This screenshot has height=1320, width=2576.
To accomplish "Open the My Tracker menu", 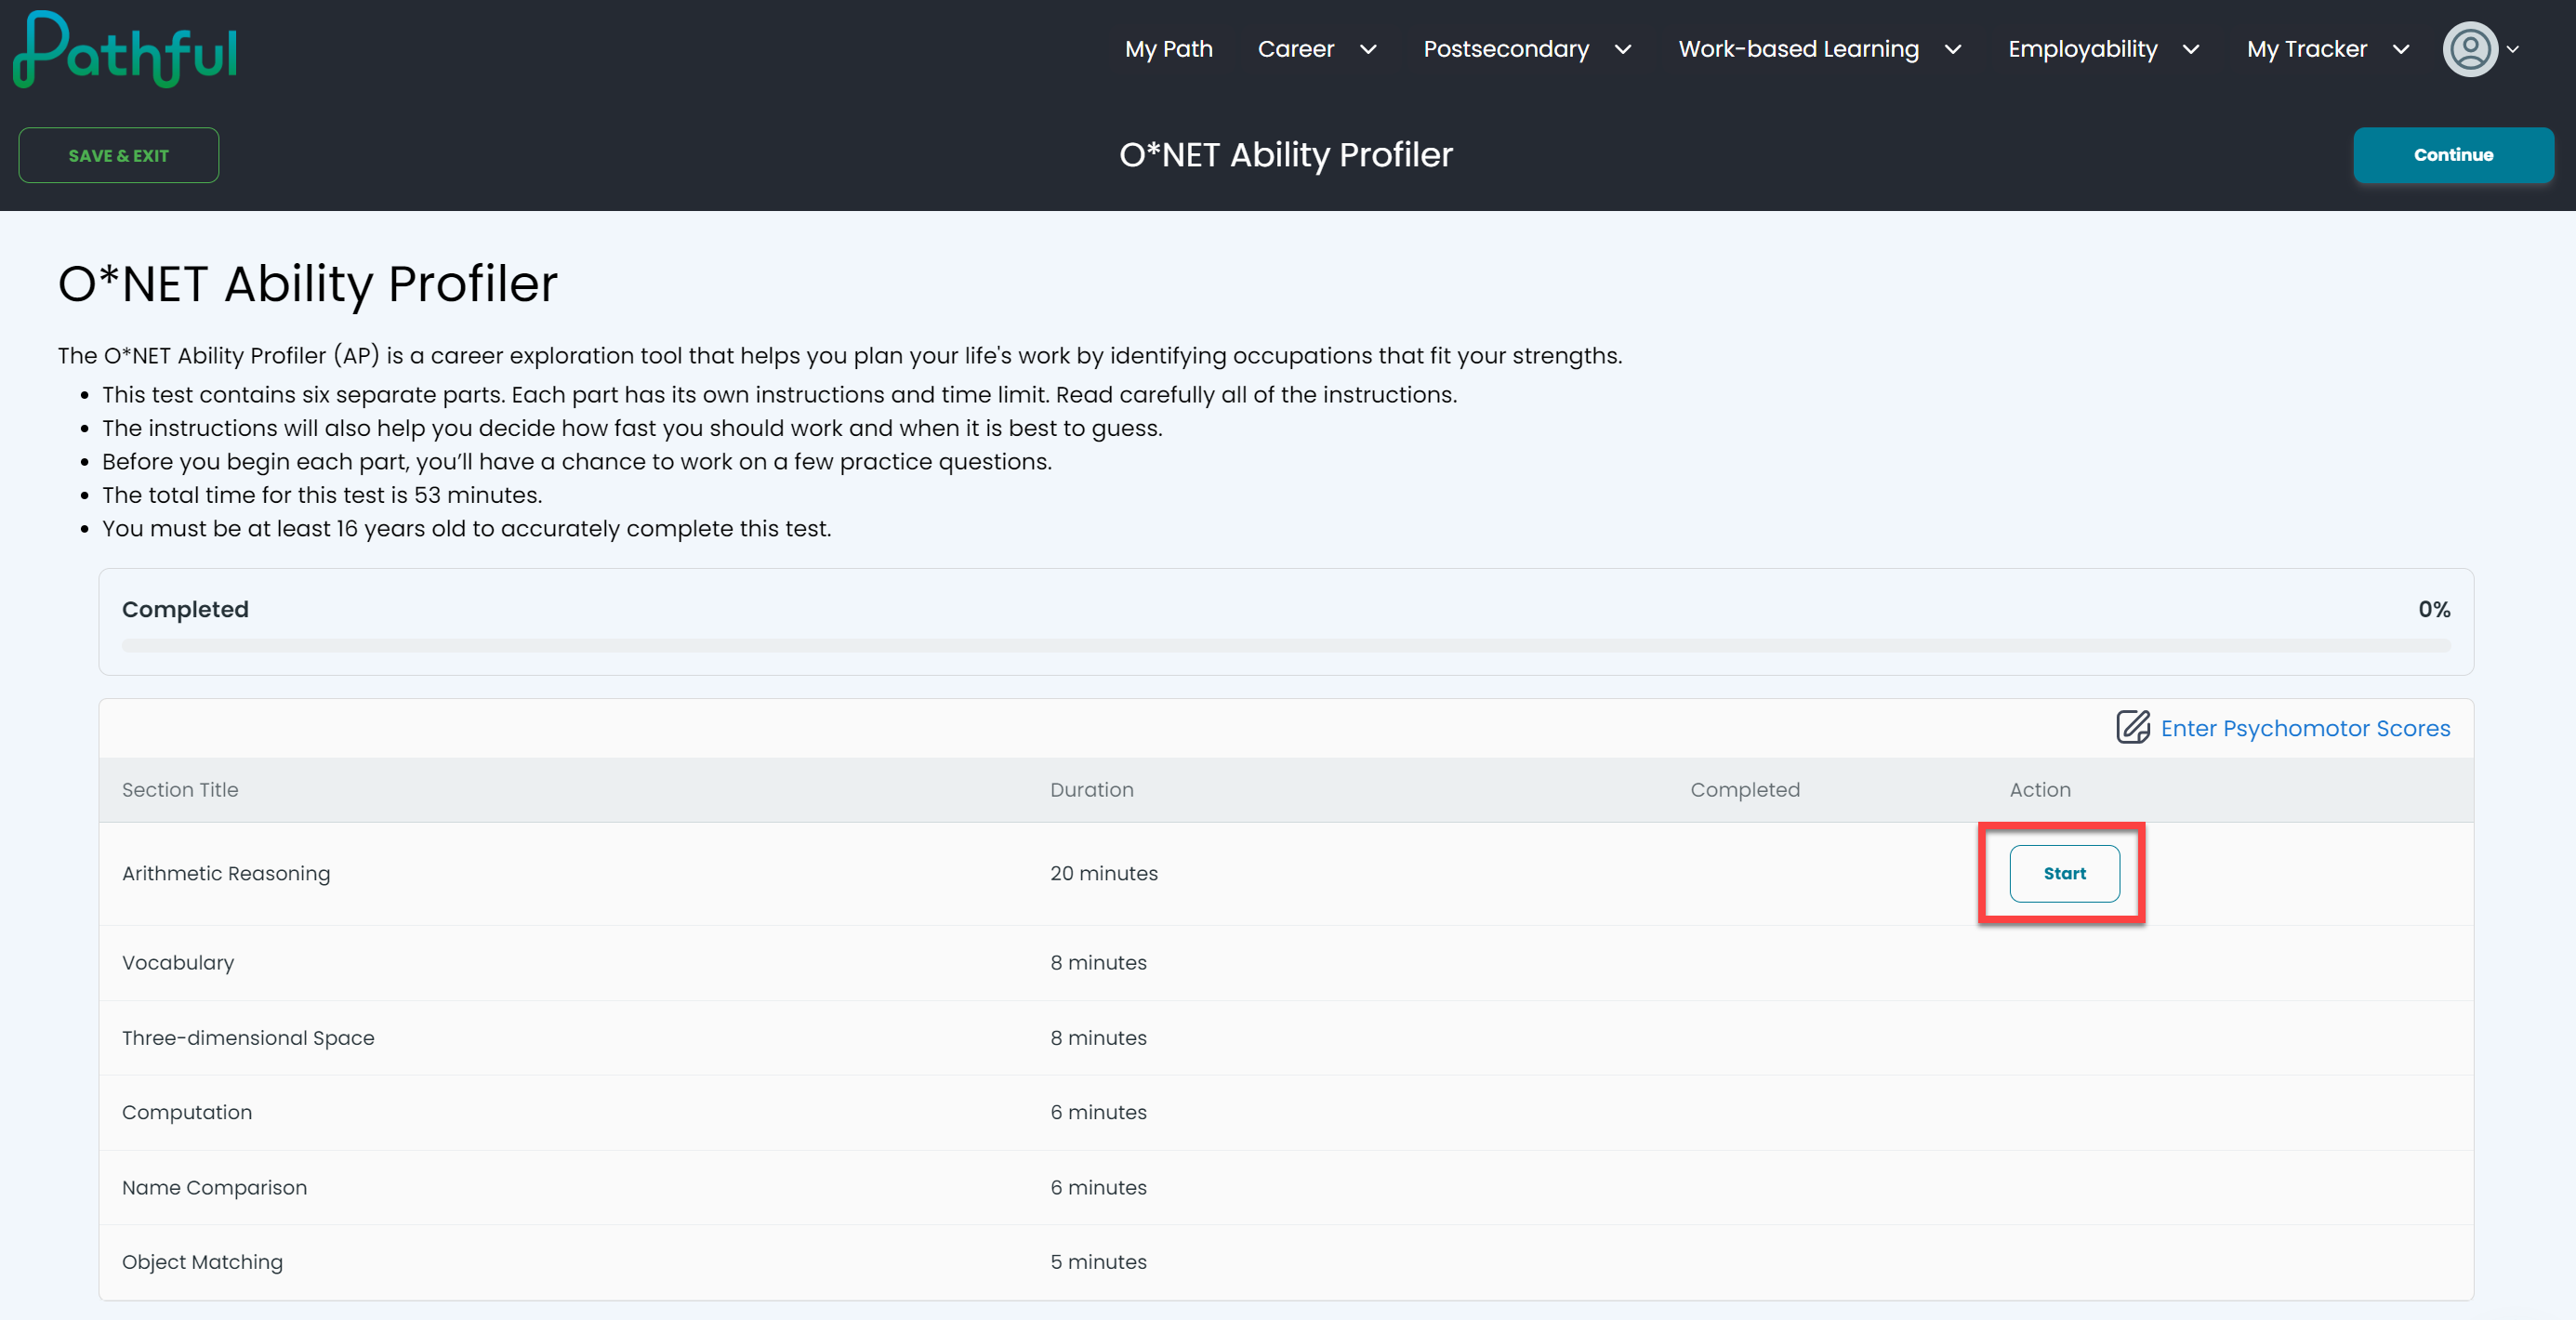I will (2306, 49).
